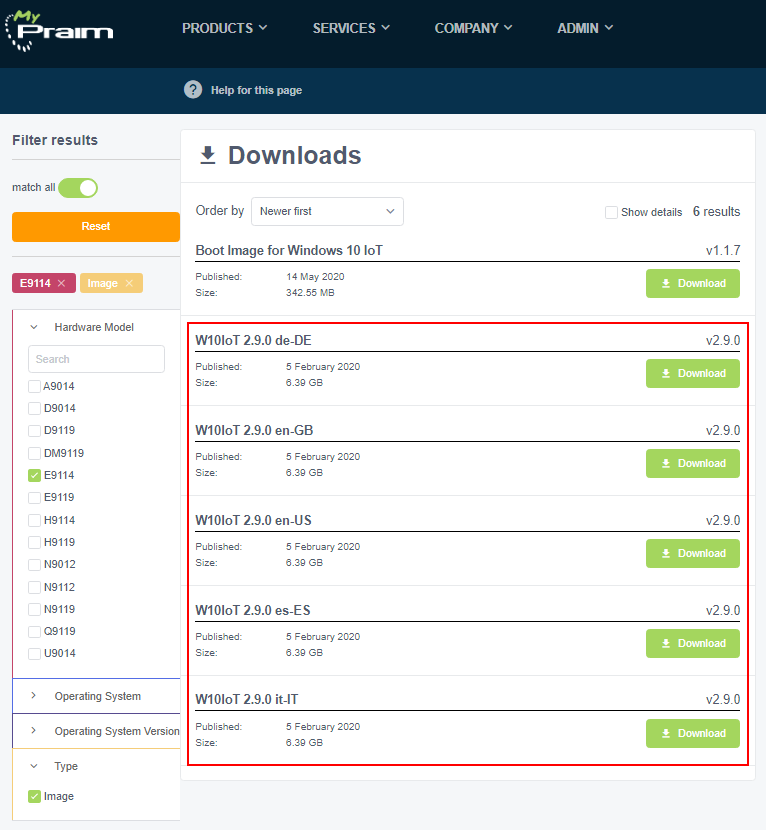Download W10IoT 2.9.0 en-GB image
Image resolution: width=766 pixels, height=830 pixels.
click(x=692, y=464)
